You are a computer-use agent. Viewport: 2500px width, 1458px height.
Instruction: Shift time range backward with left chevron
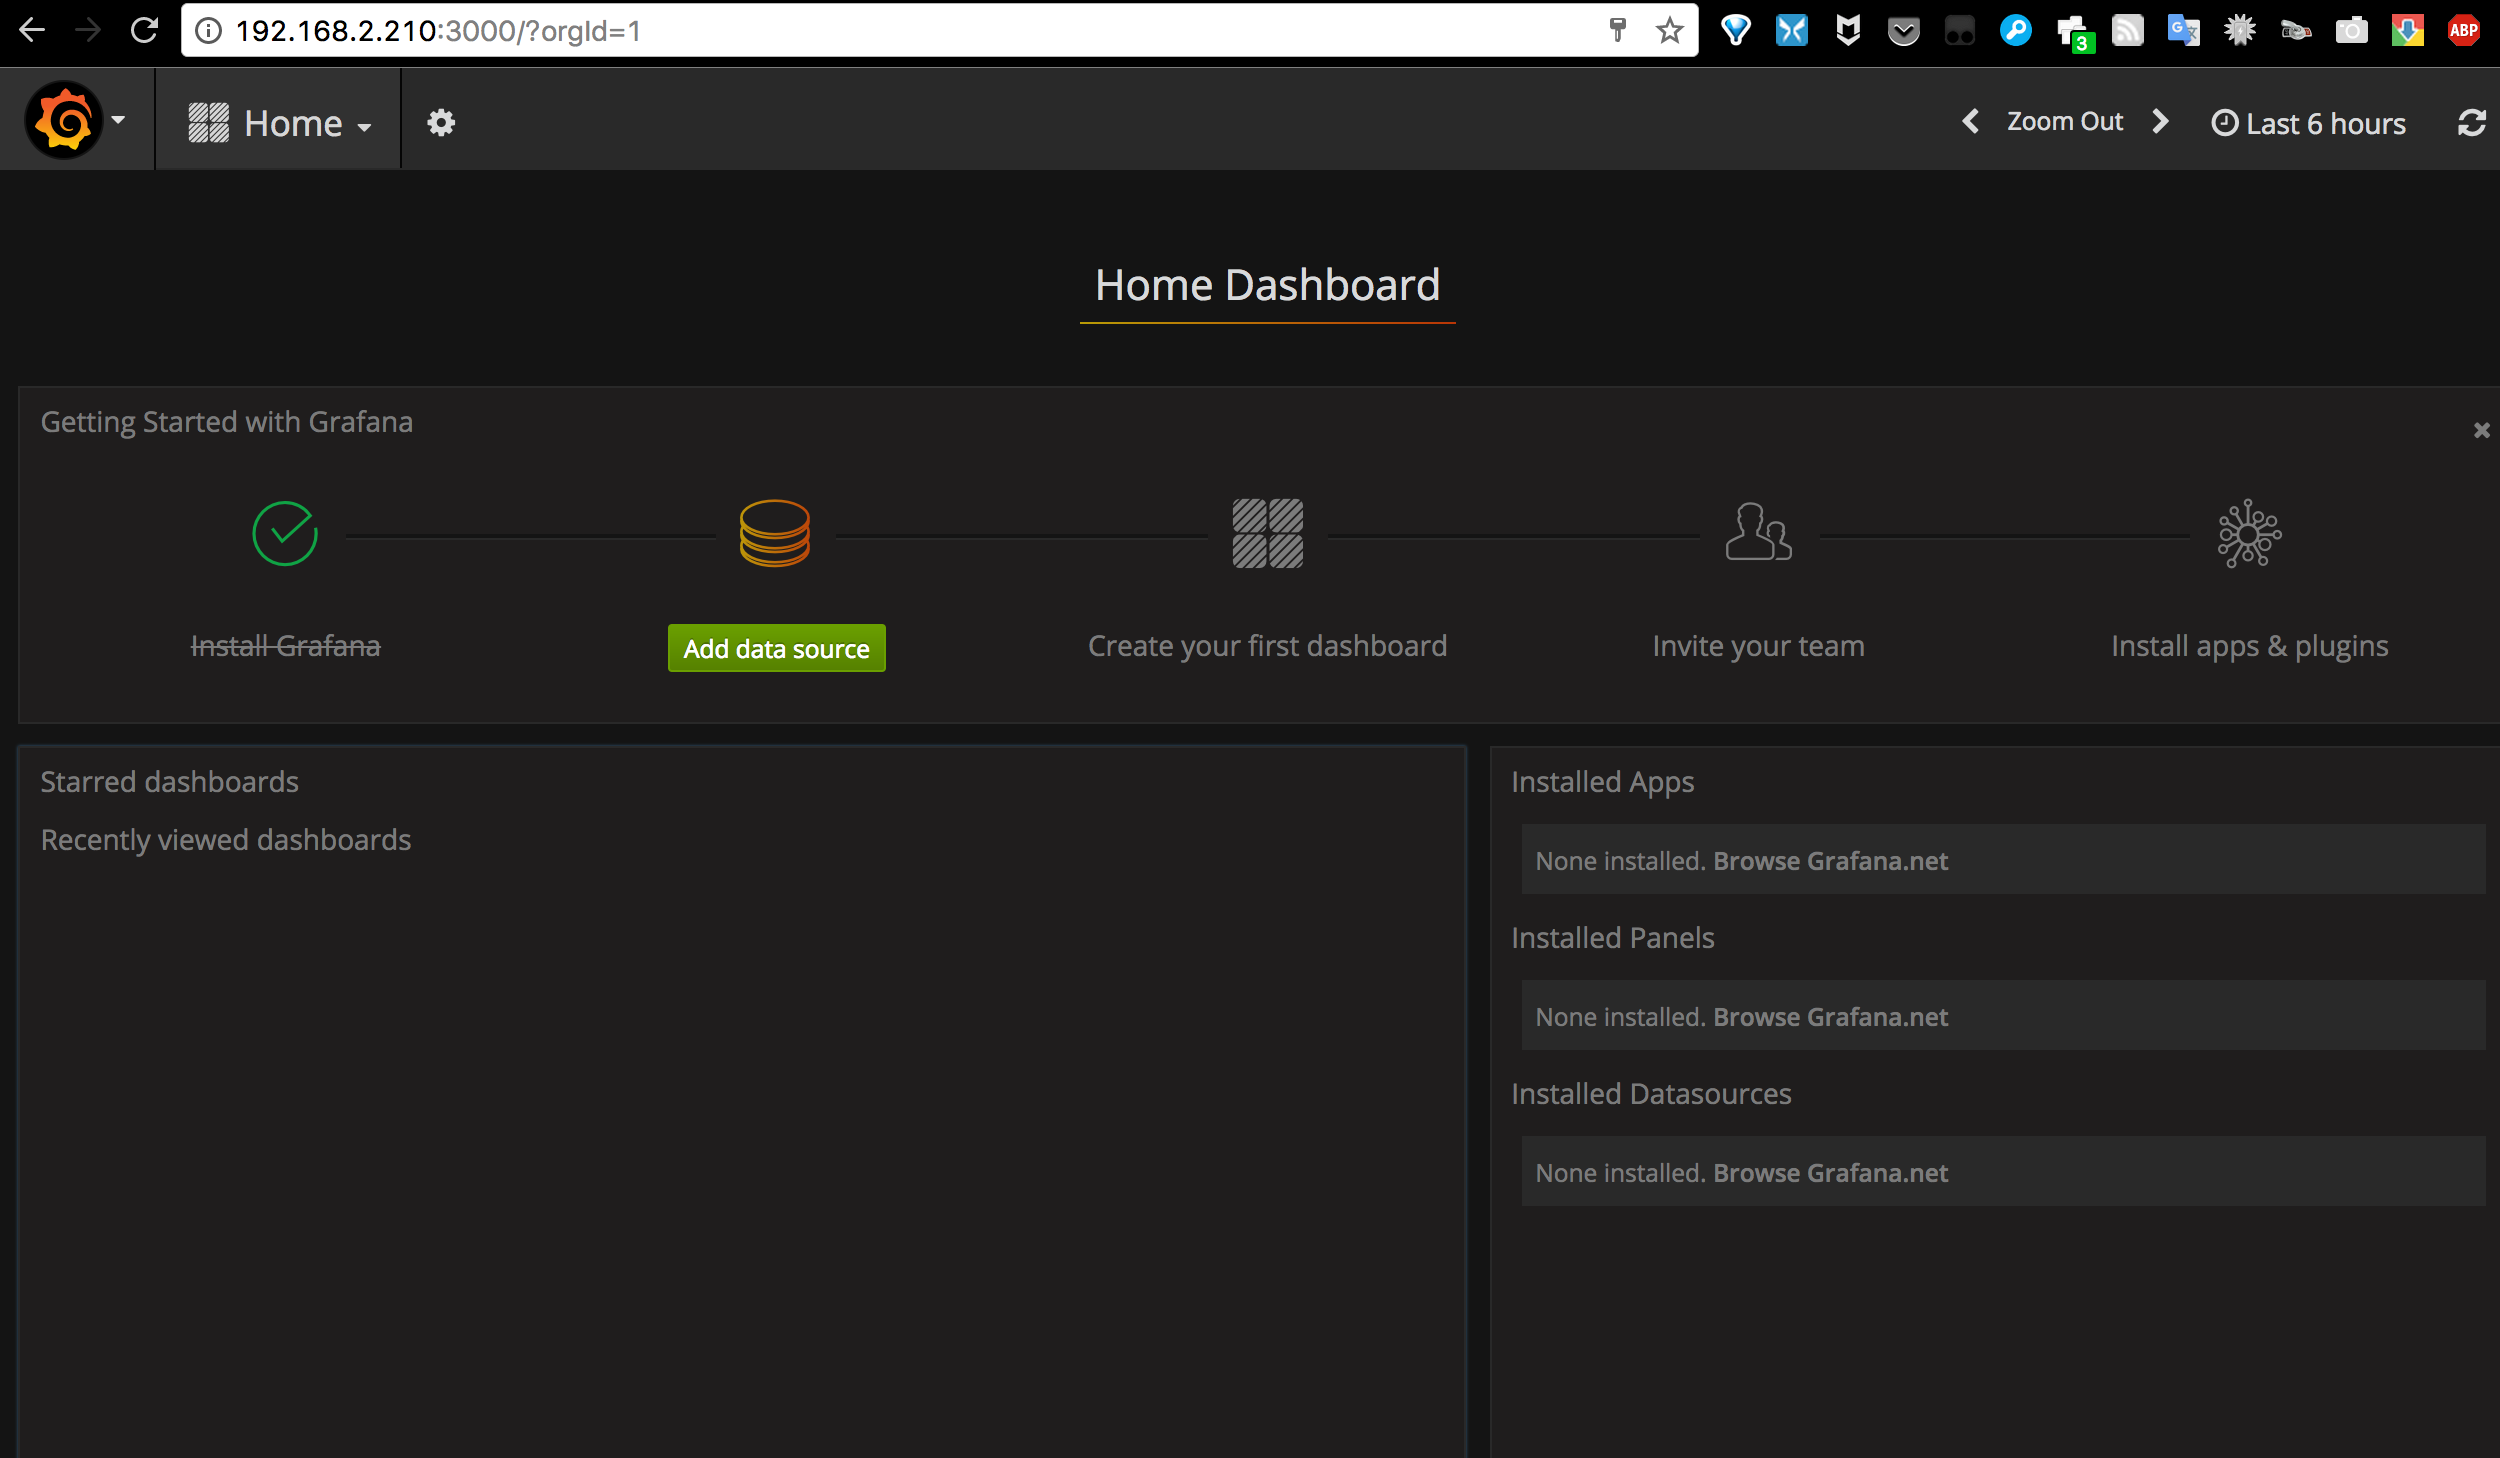[1970, 122]
